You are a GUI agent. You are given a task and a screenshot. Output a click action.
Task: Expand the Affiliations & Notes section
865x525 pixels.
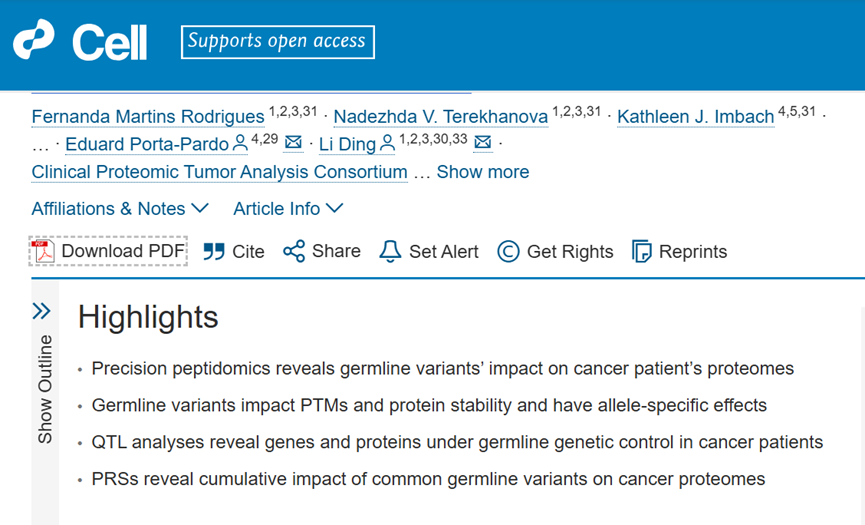coord(120,208)
